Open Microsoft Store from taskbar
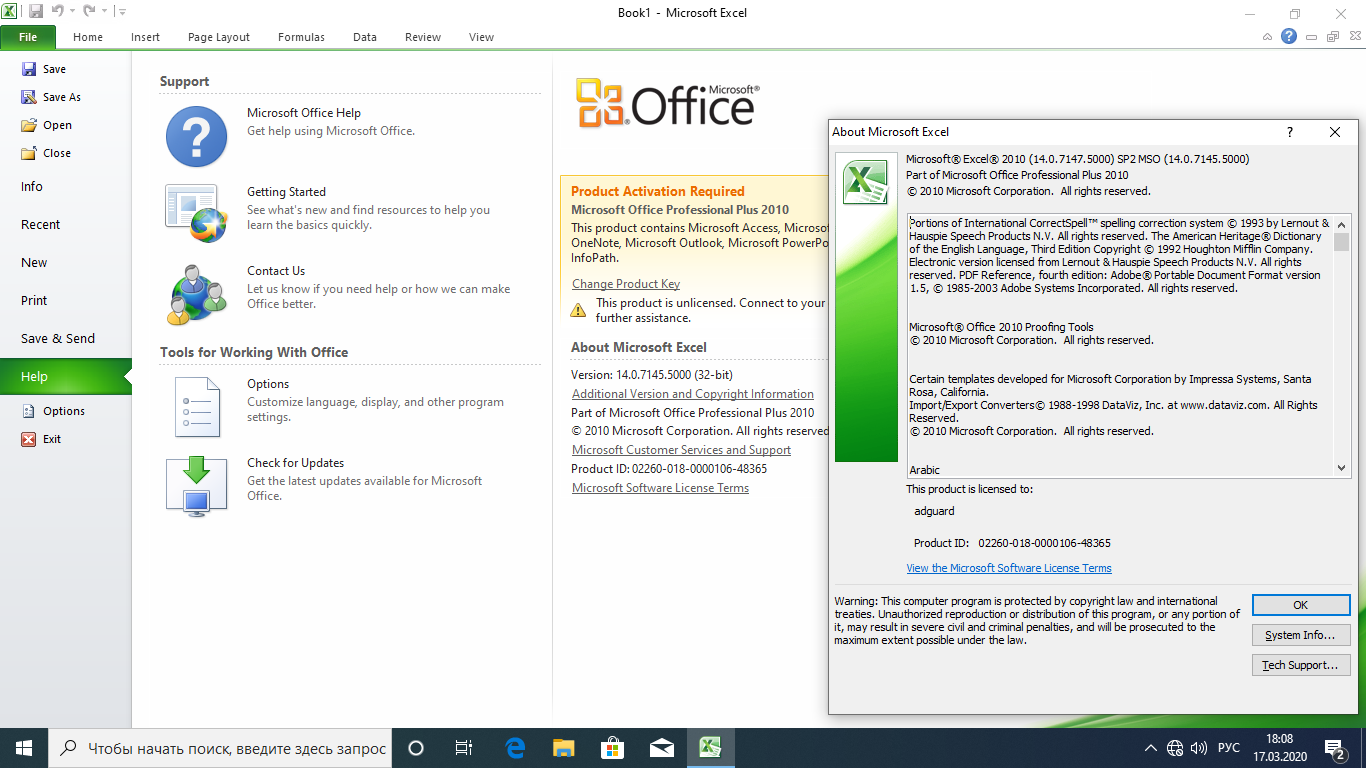Viewport: 1366px width, 768px height. [612, 748]
